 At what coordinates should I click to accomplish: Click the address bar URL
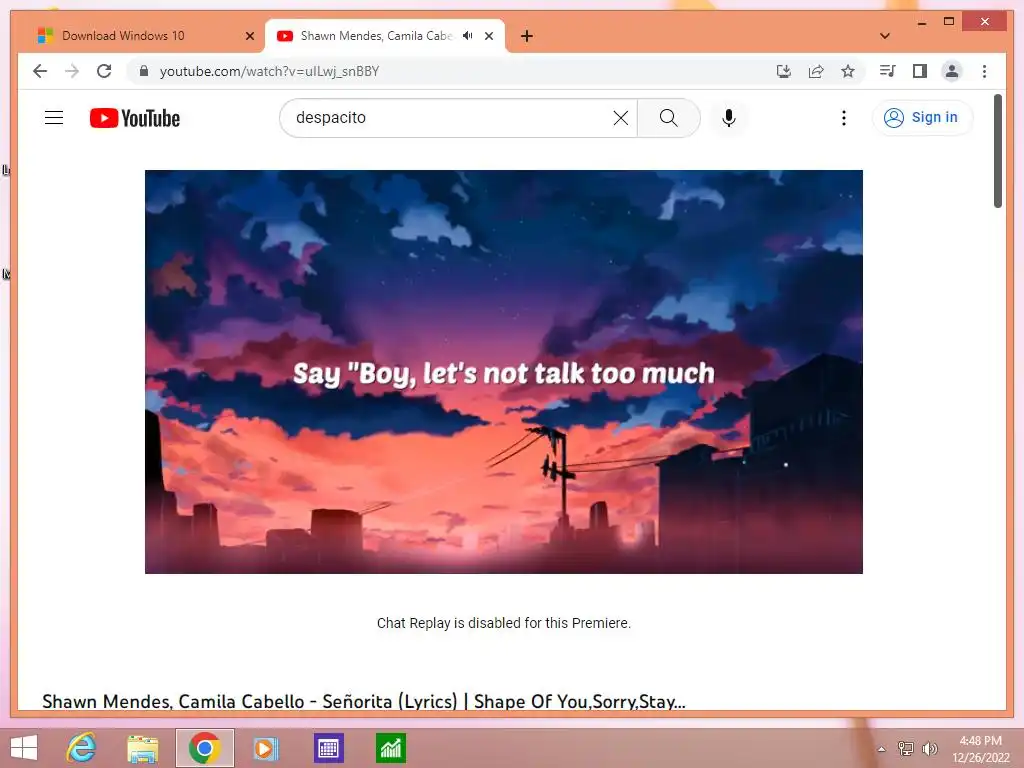click(269, 71)
